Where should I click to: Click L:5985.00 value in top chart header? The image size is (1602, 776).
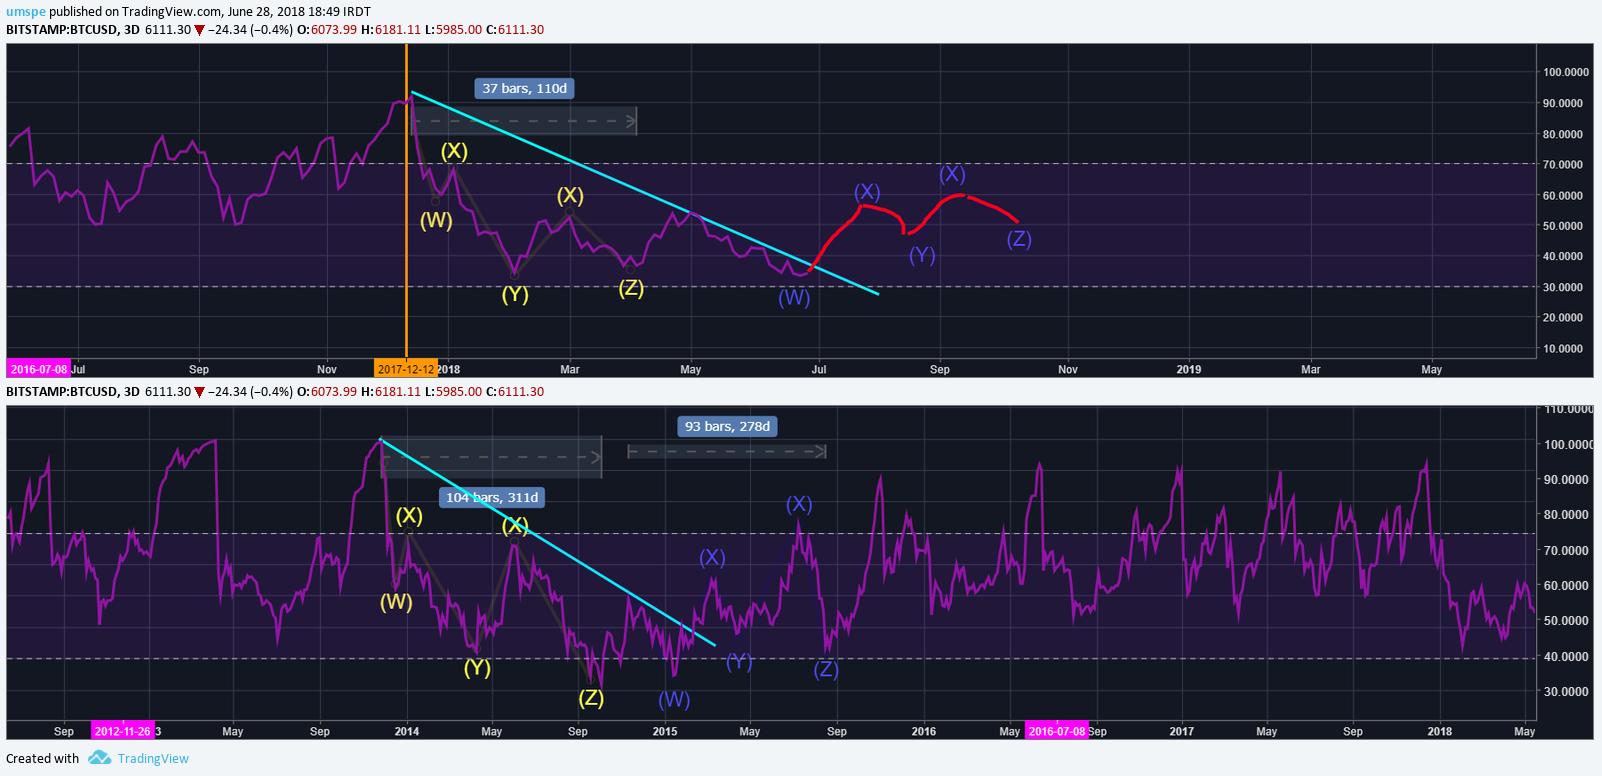click(453, 30)
